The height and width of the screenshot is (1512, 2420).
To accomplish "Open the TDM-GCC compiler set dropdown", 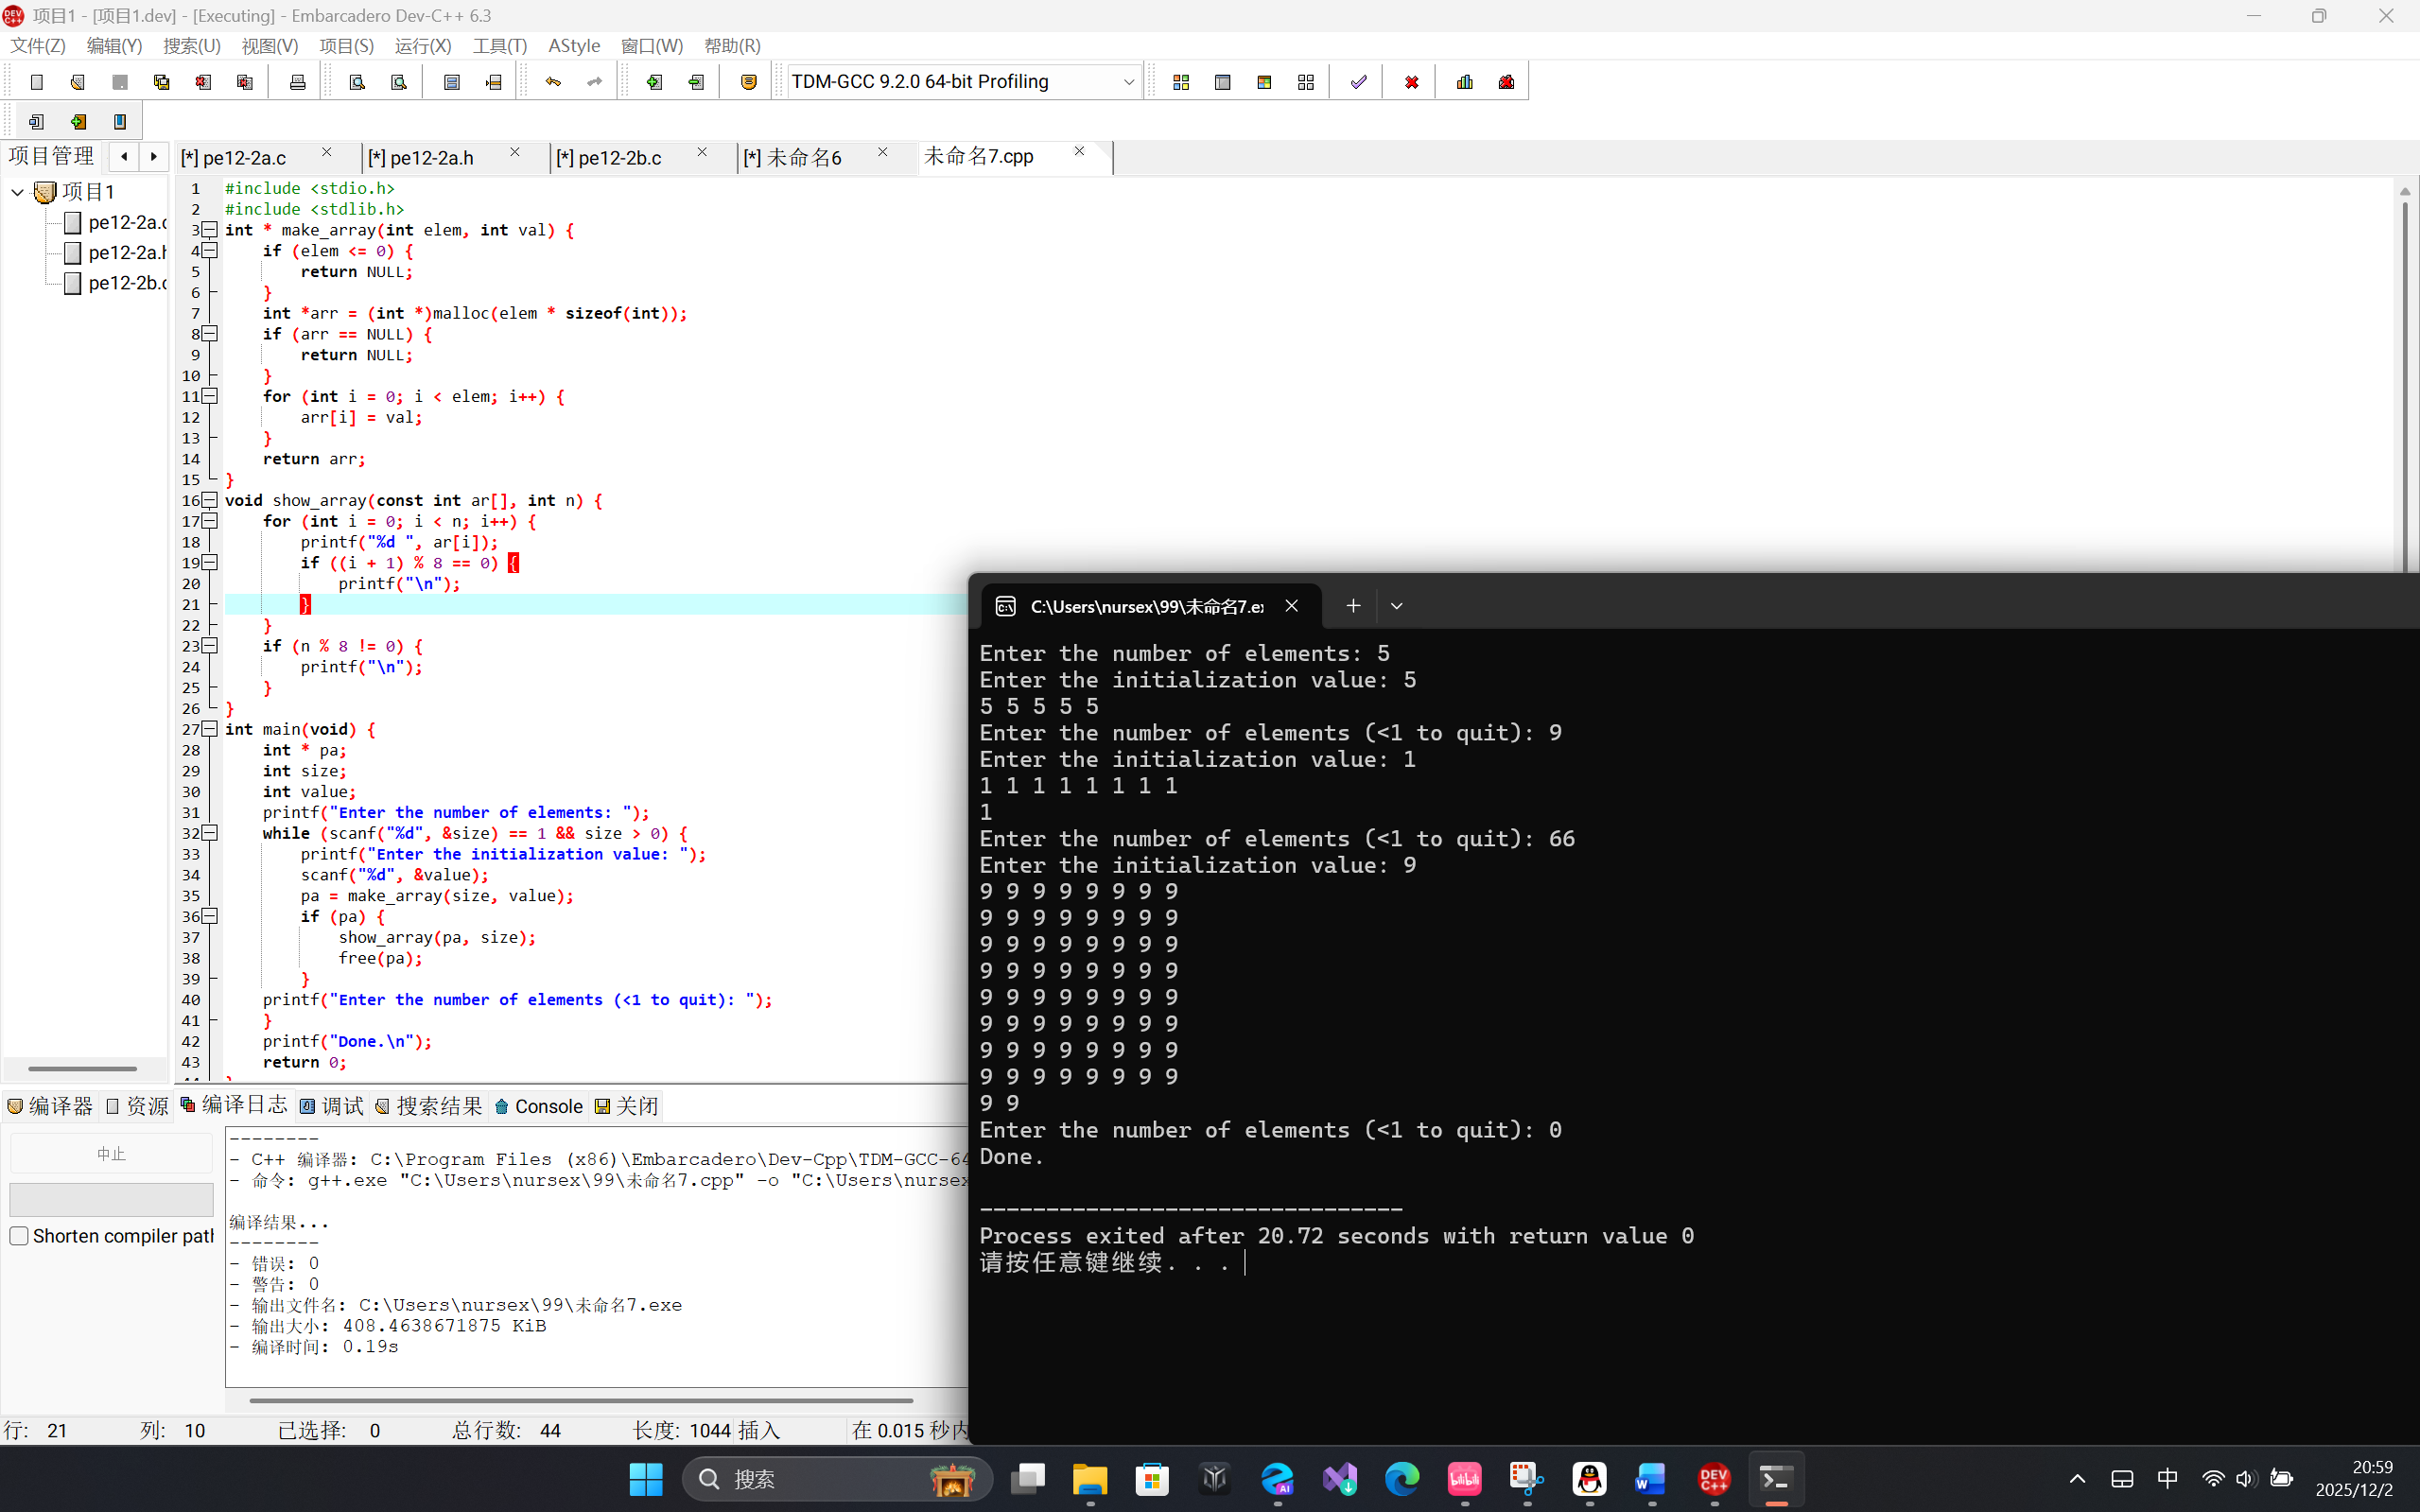I will pos(1128,82).
